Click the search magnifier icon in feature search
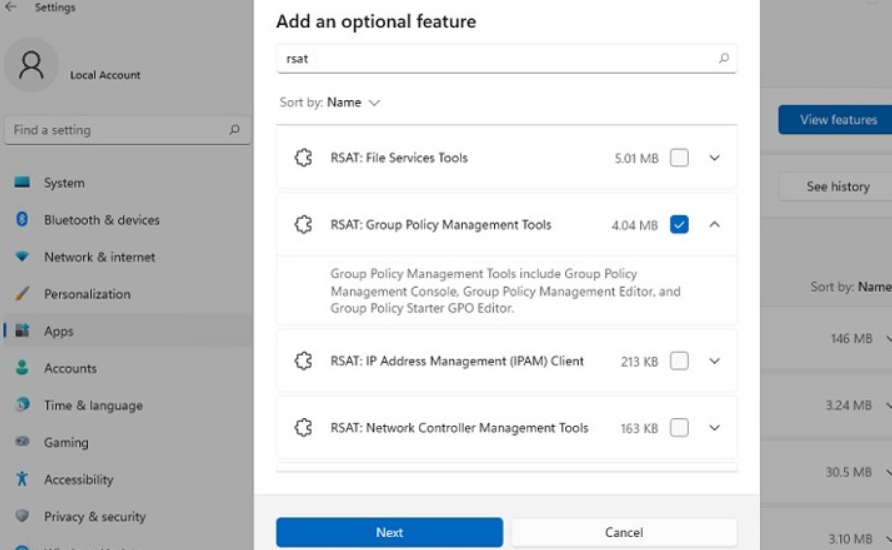 pos(724,59)
